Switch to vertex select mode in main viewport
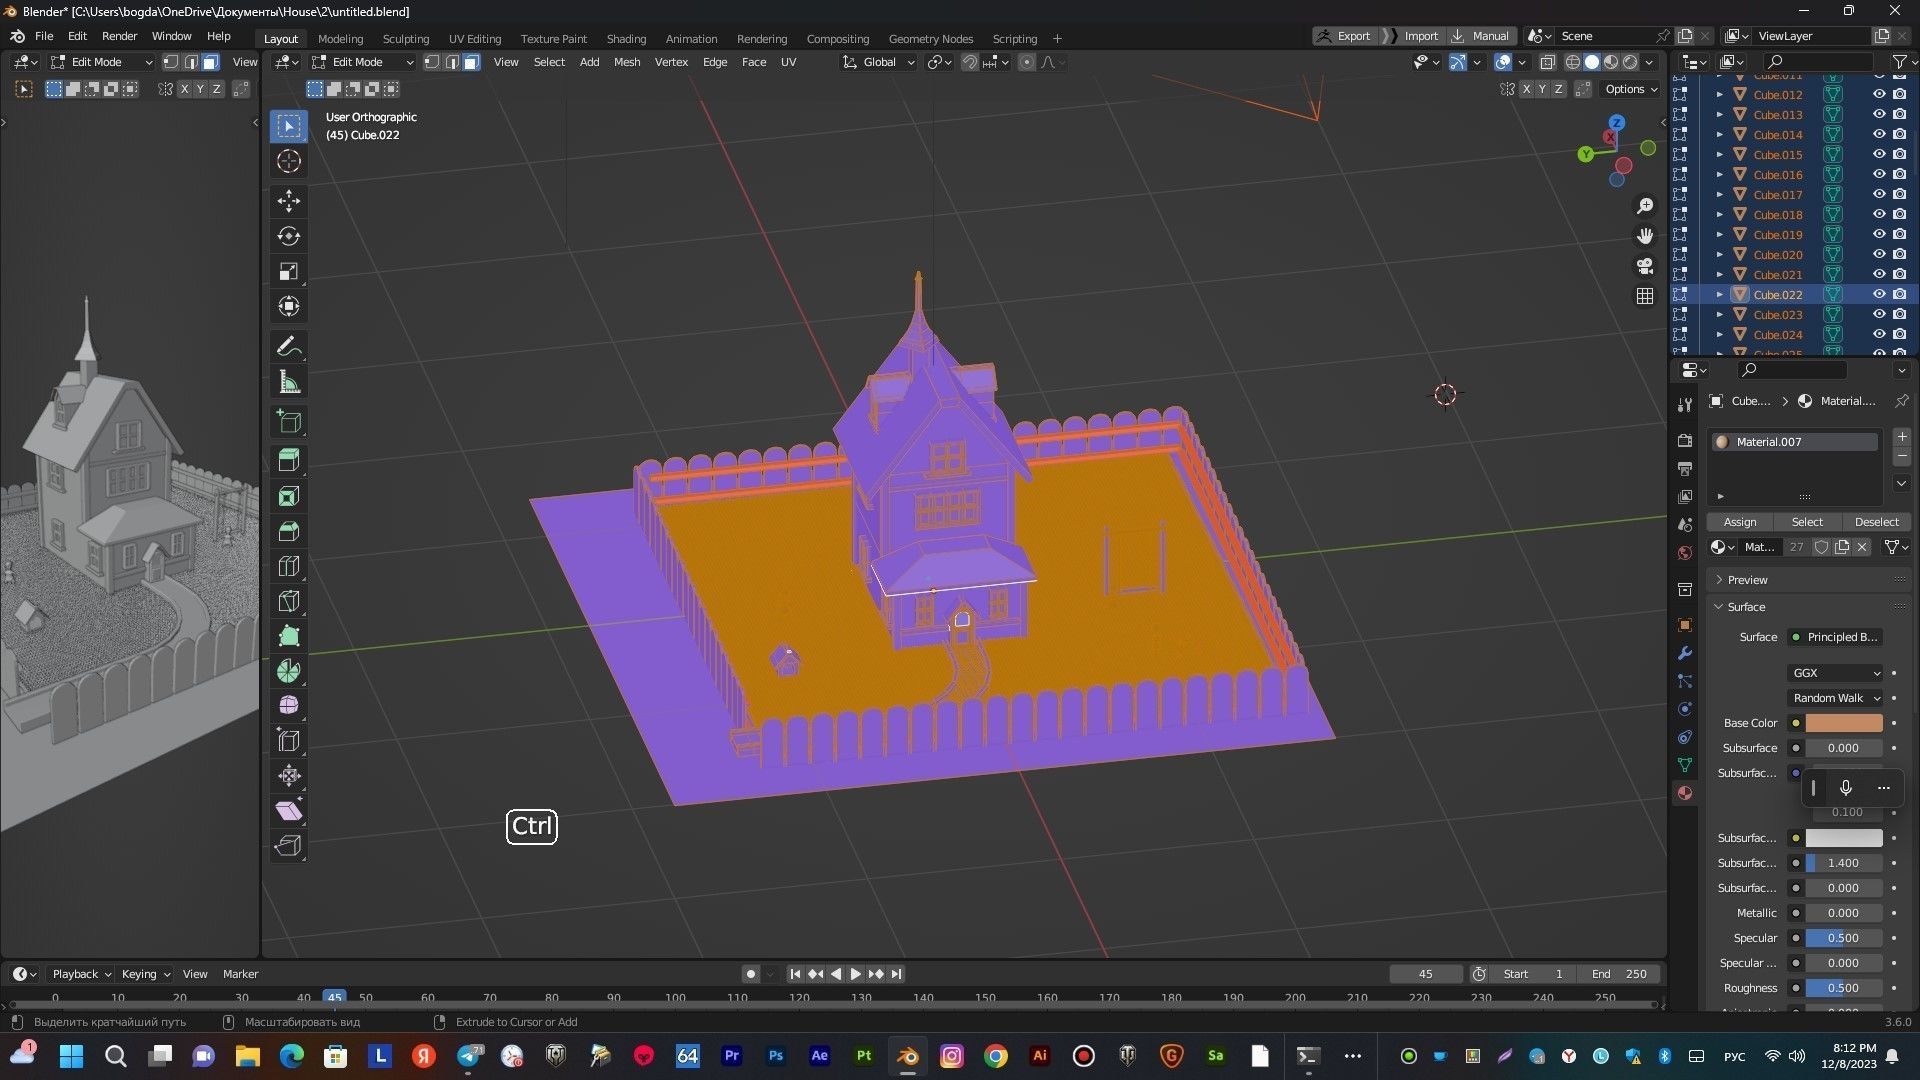Viewport: 1920px width, 1080px height. pos(432,62)
